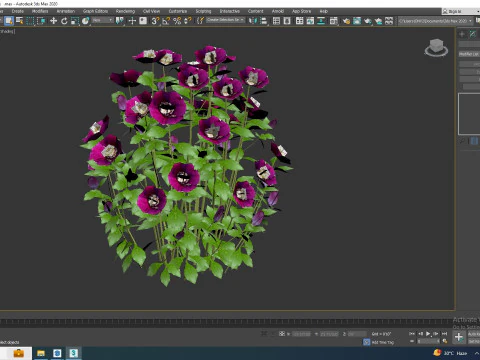This screenshot has width=480, height=360.
Task: Activate the Select and Scale tool
Action: click(75, 21)
